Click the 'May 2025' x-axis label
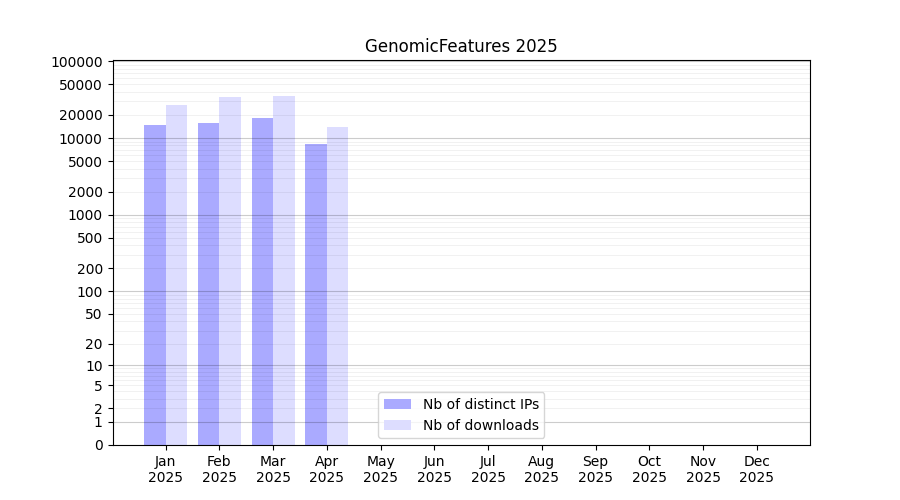The height and width of the screenshot is (500, 900). tap(380, 469)
